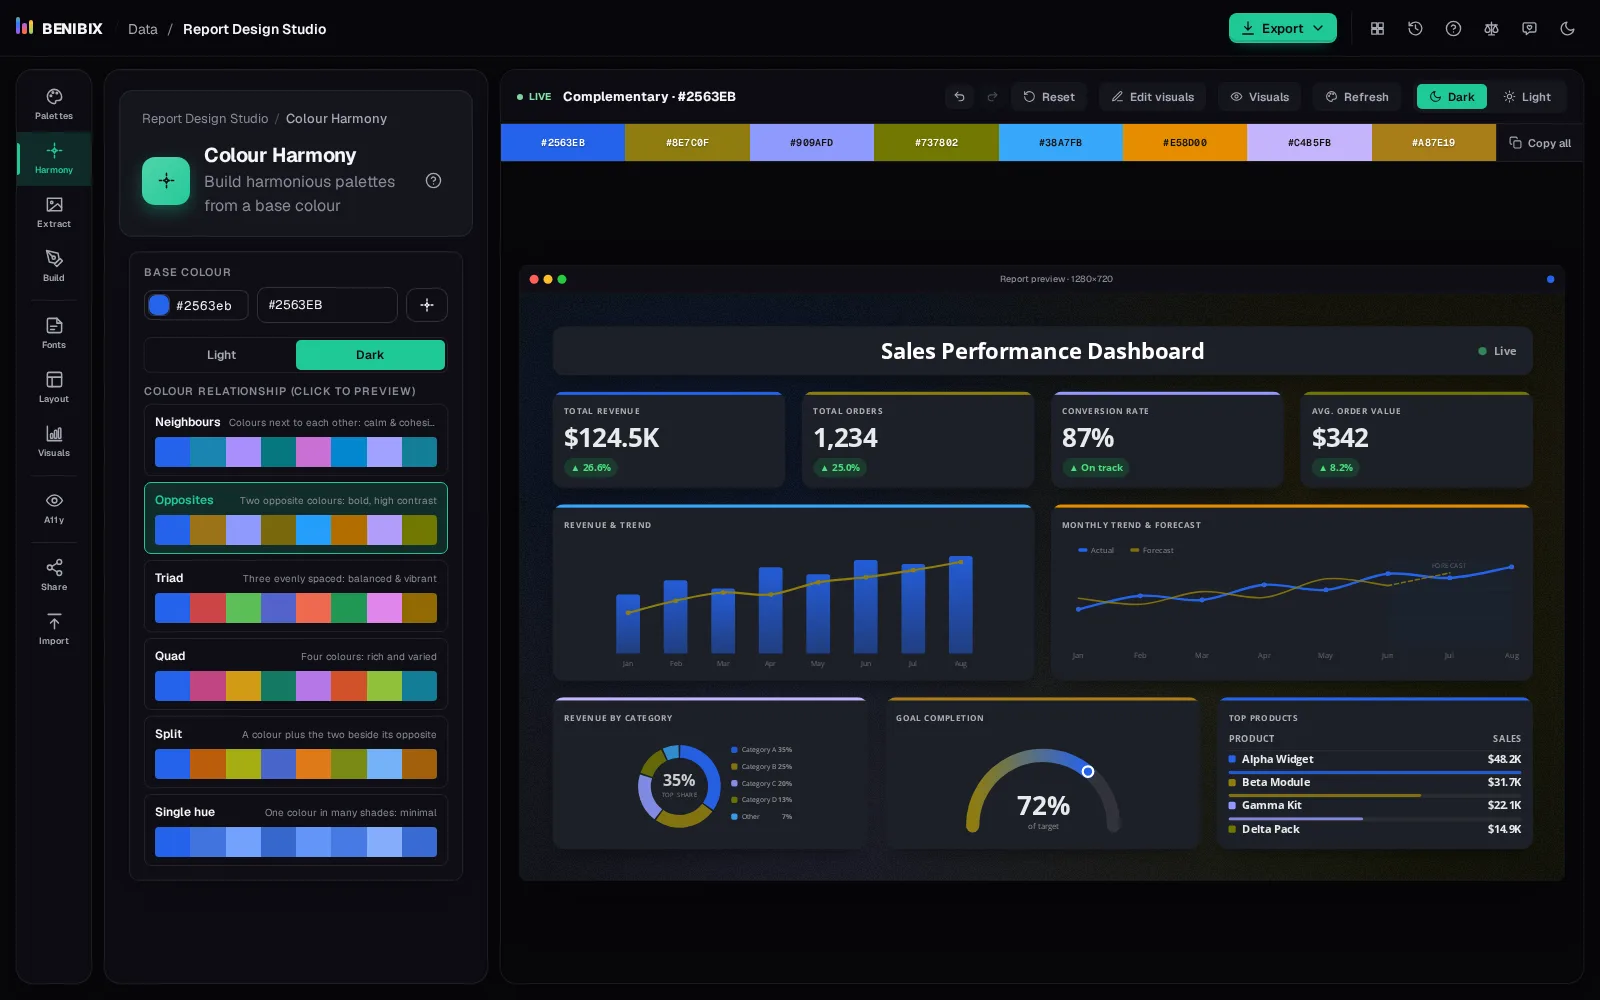Go to Data breadcrumb

coord(143,29)
